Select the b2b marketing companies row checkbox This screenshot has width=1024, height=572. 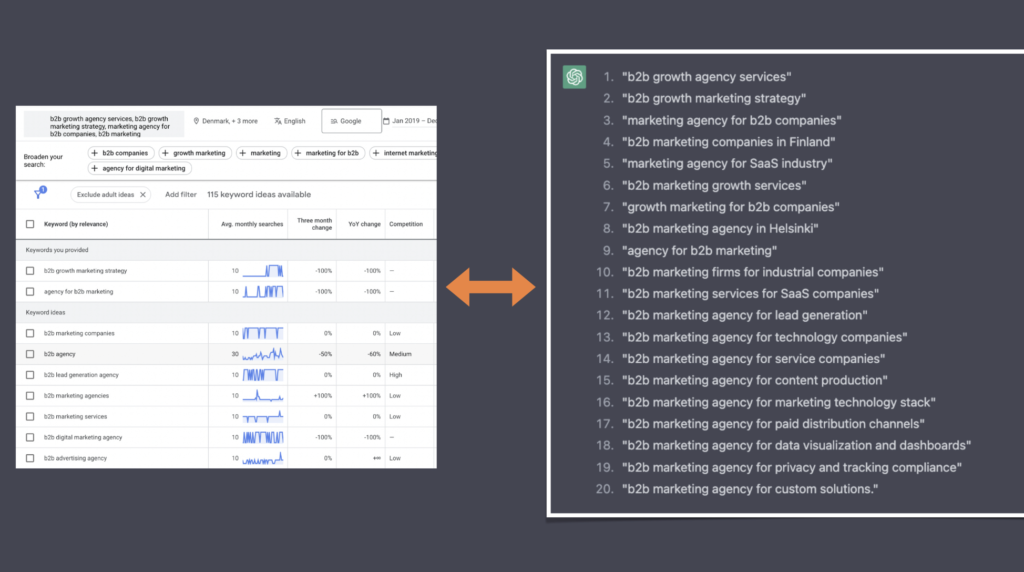(30, 333)
